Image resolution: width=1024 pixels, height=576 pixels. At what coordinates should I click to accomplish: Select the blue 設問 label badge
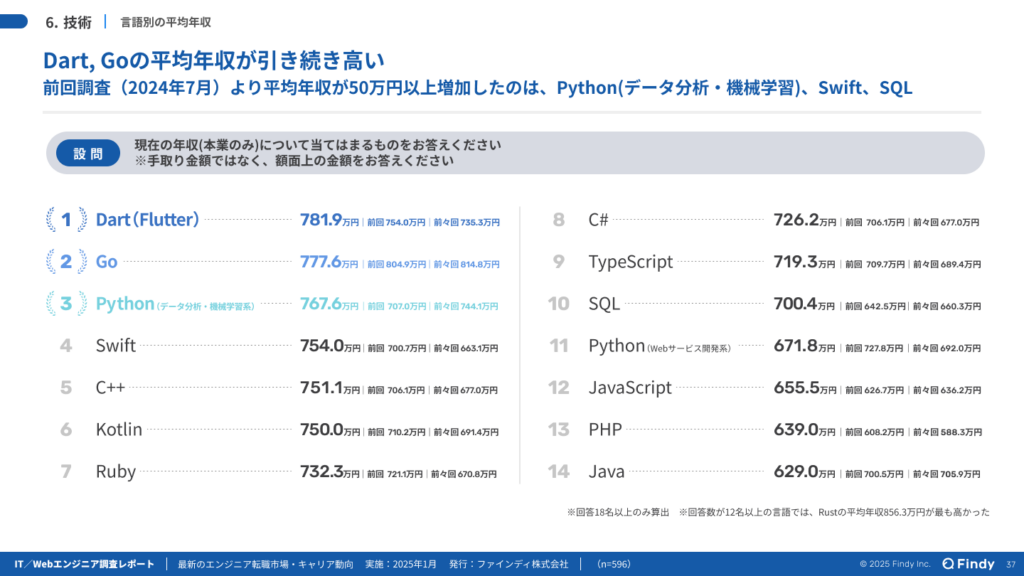point(88,154)
